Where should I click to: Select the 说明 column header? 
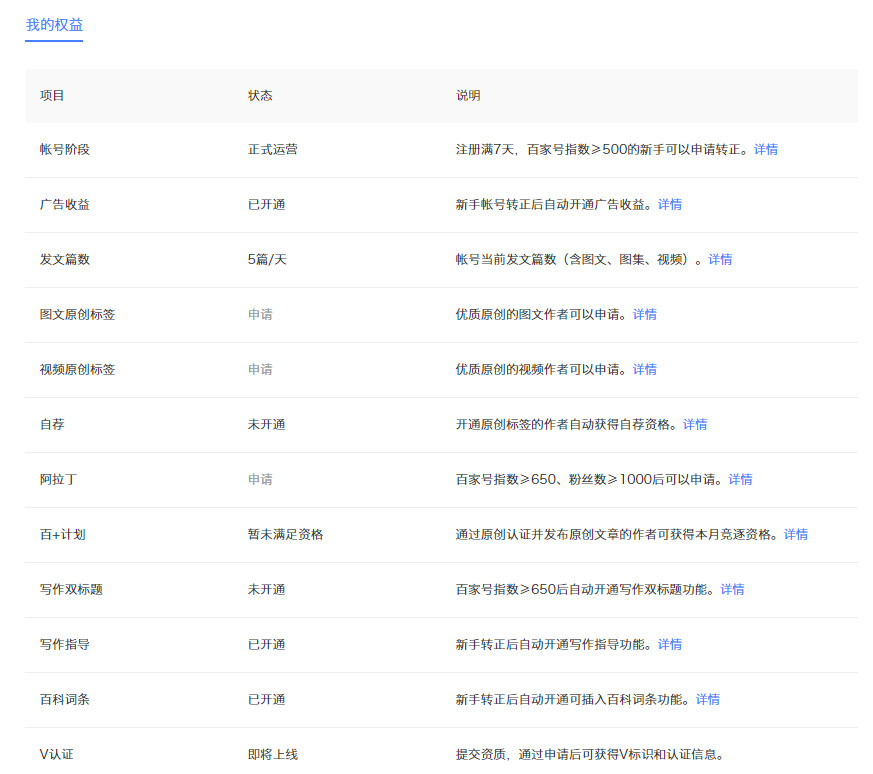point(468,96)
